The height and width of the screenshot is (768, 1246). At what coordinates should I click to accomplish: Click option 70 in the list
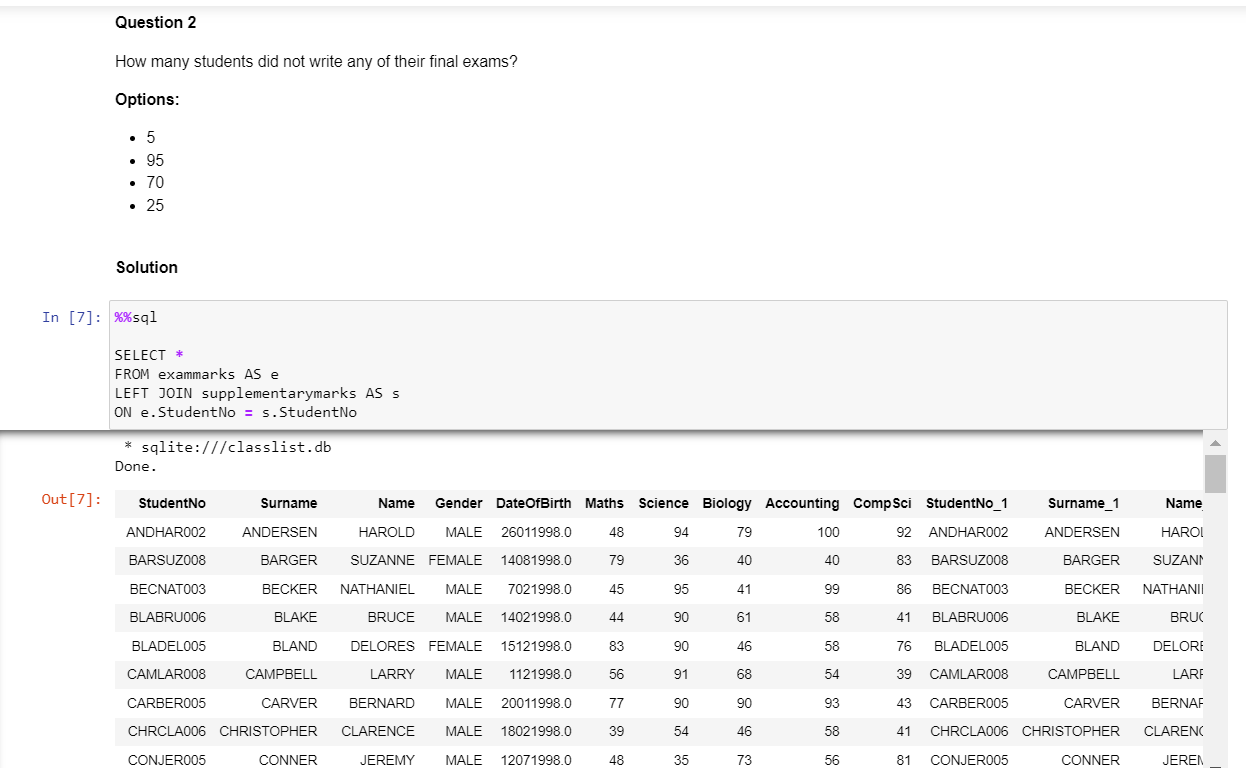pos(155,183)
